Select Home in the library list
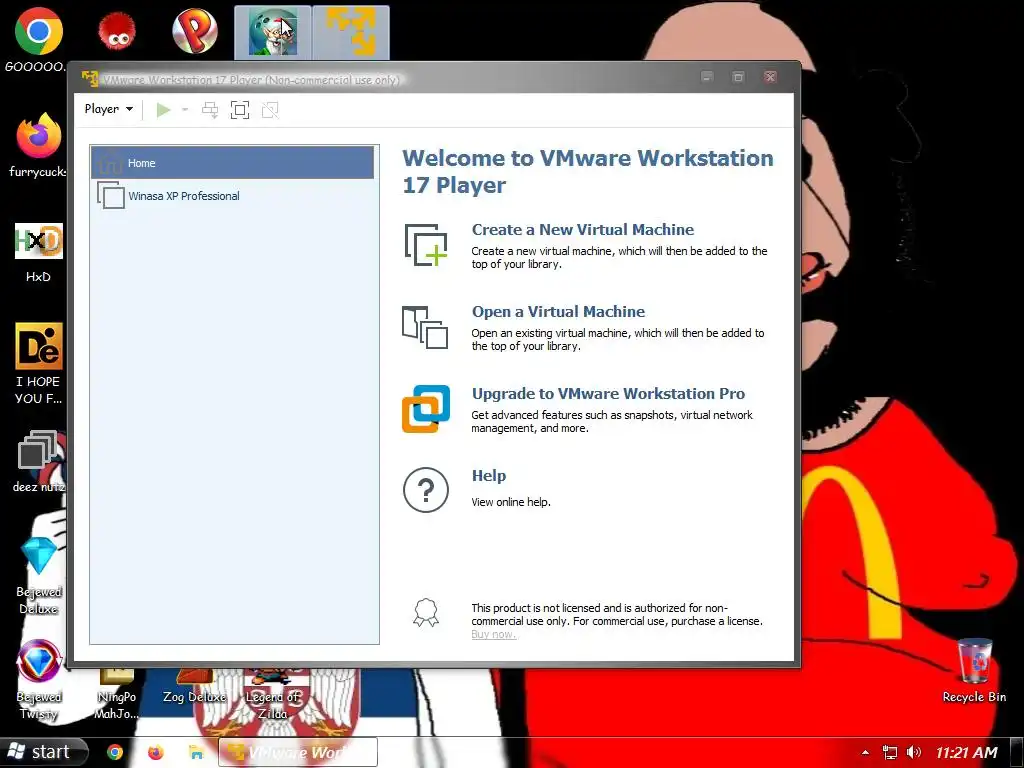1024x768 pixels. pos(232,163)
